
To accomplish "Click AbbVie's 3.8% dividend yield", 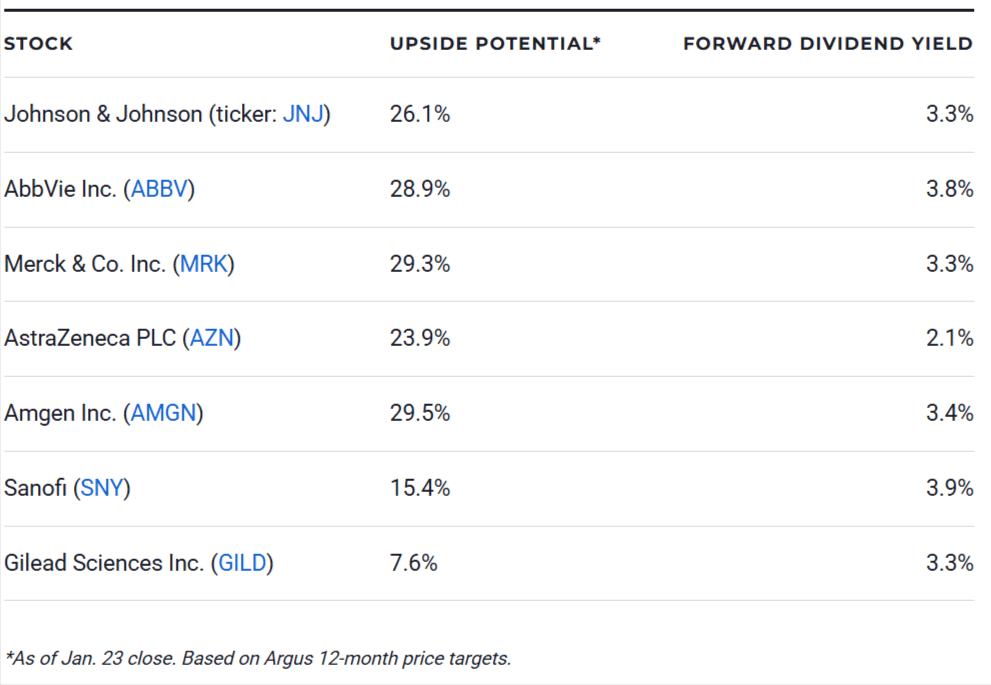I will point(949,189).
